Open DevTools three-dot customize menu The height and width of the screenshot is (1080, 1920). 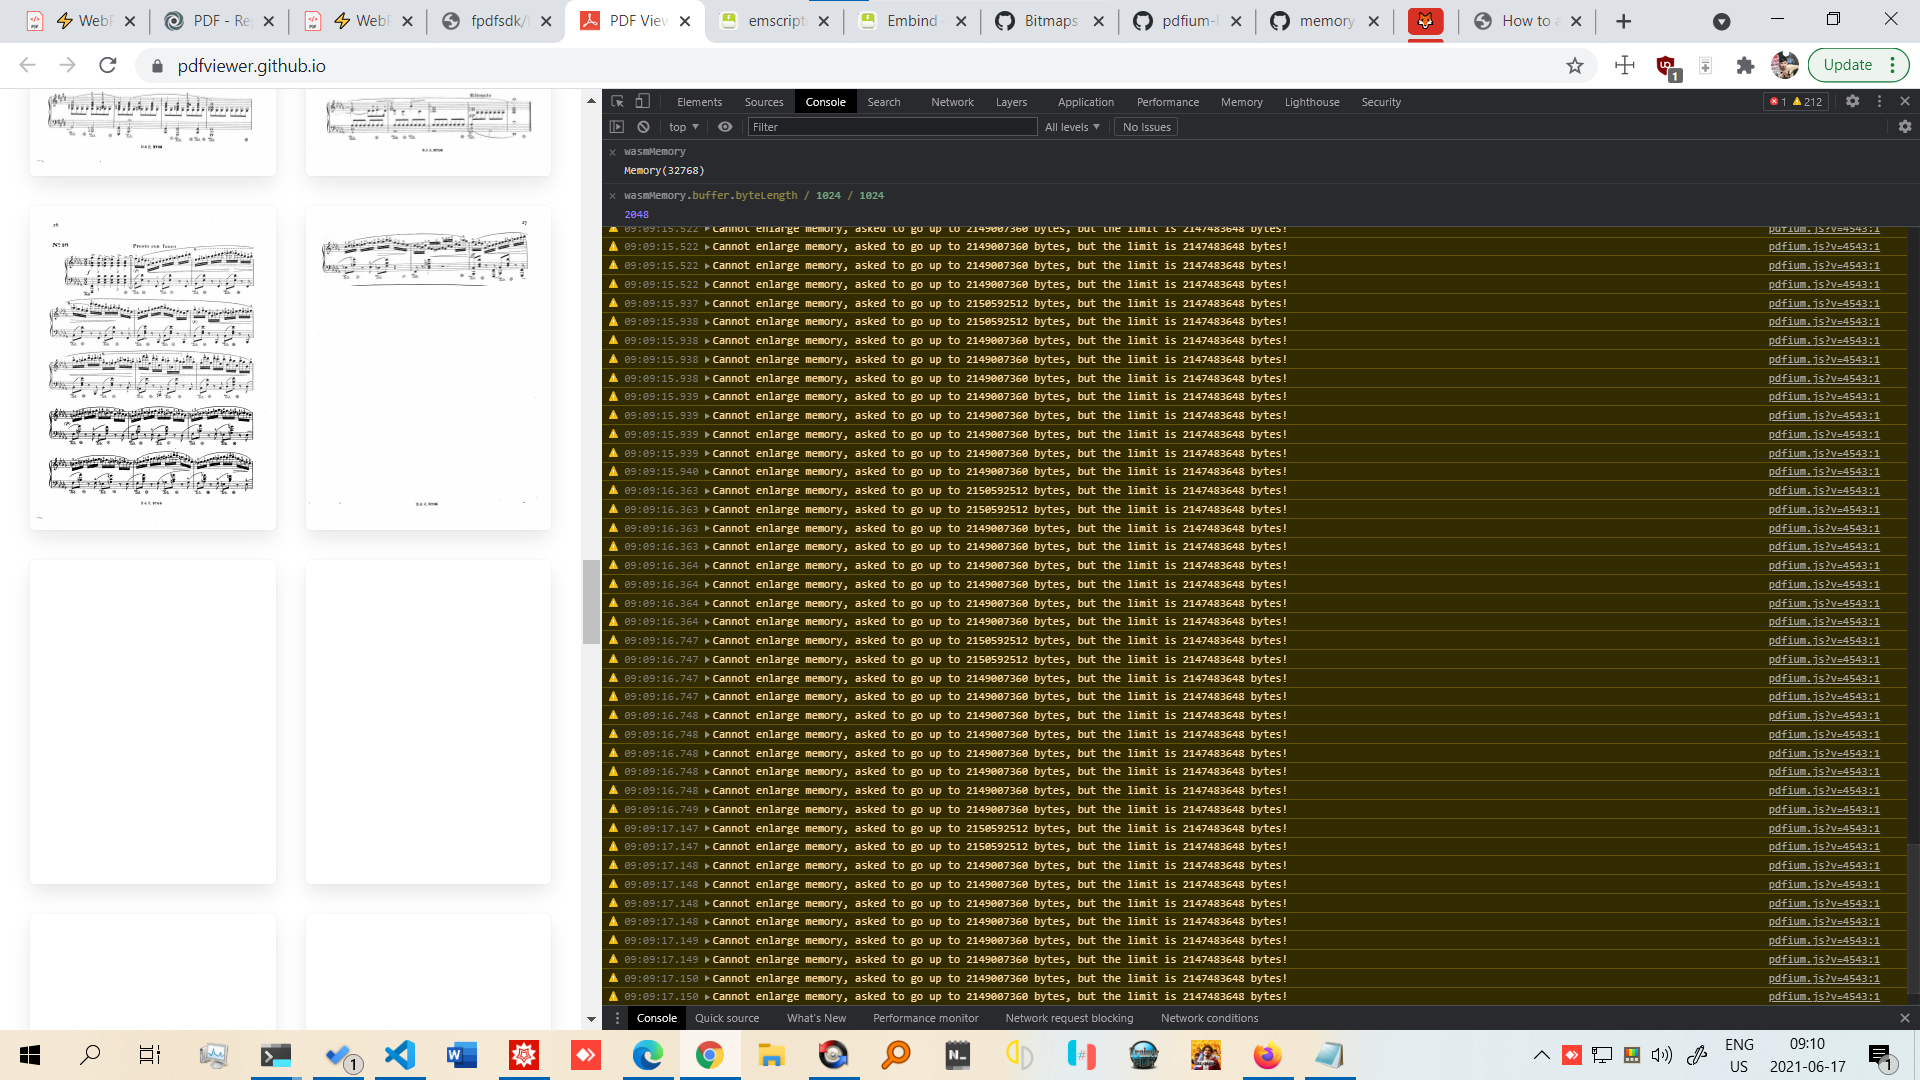1879,101
